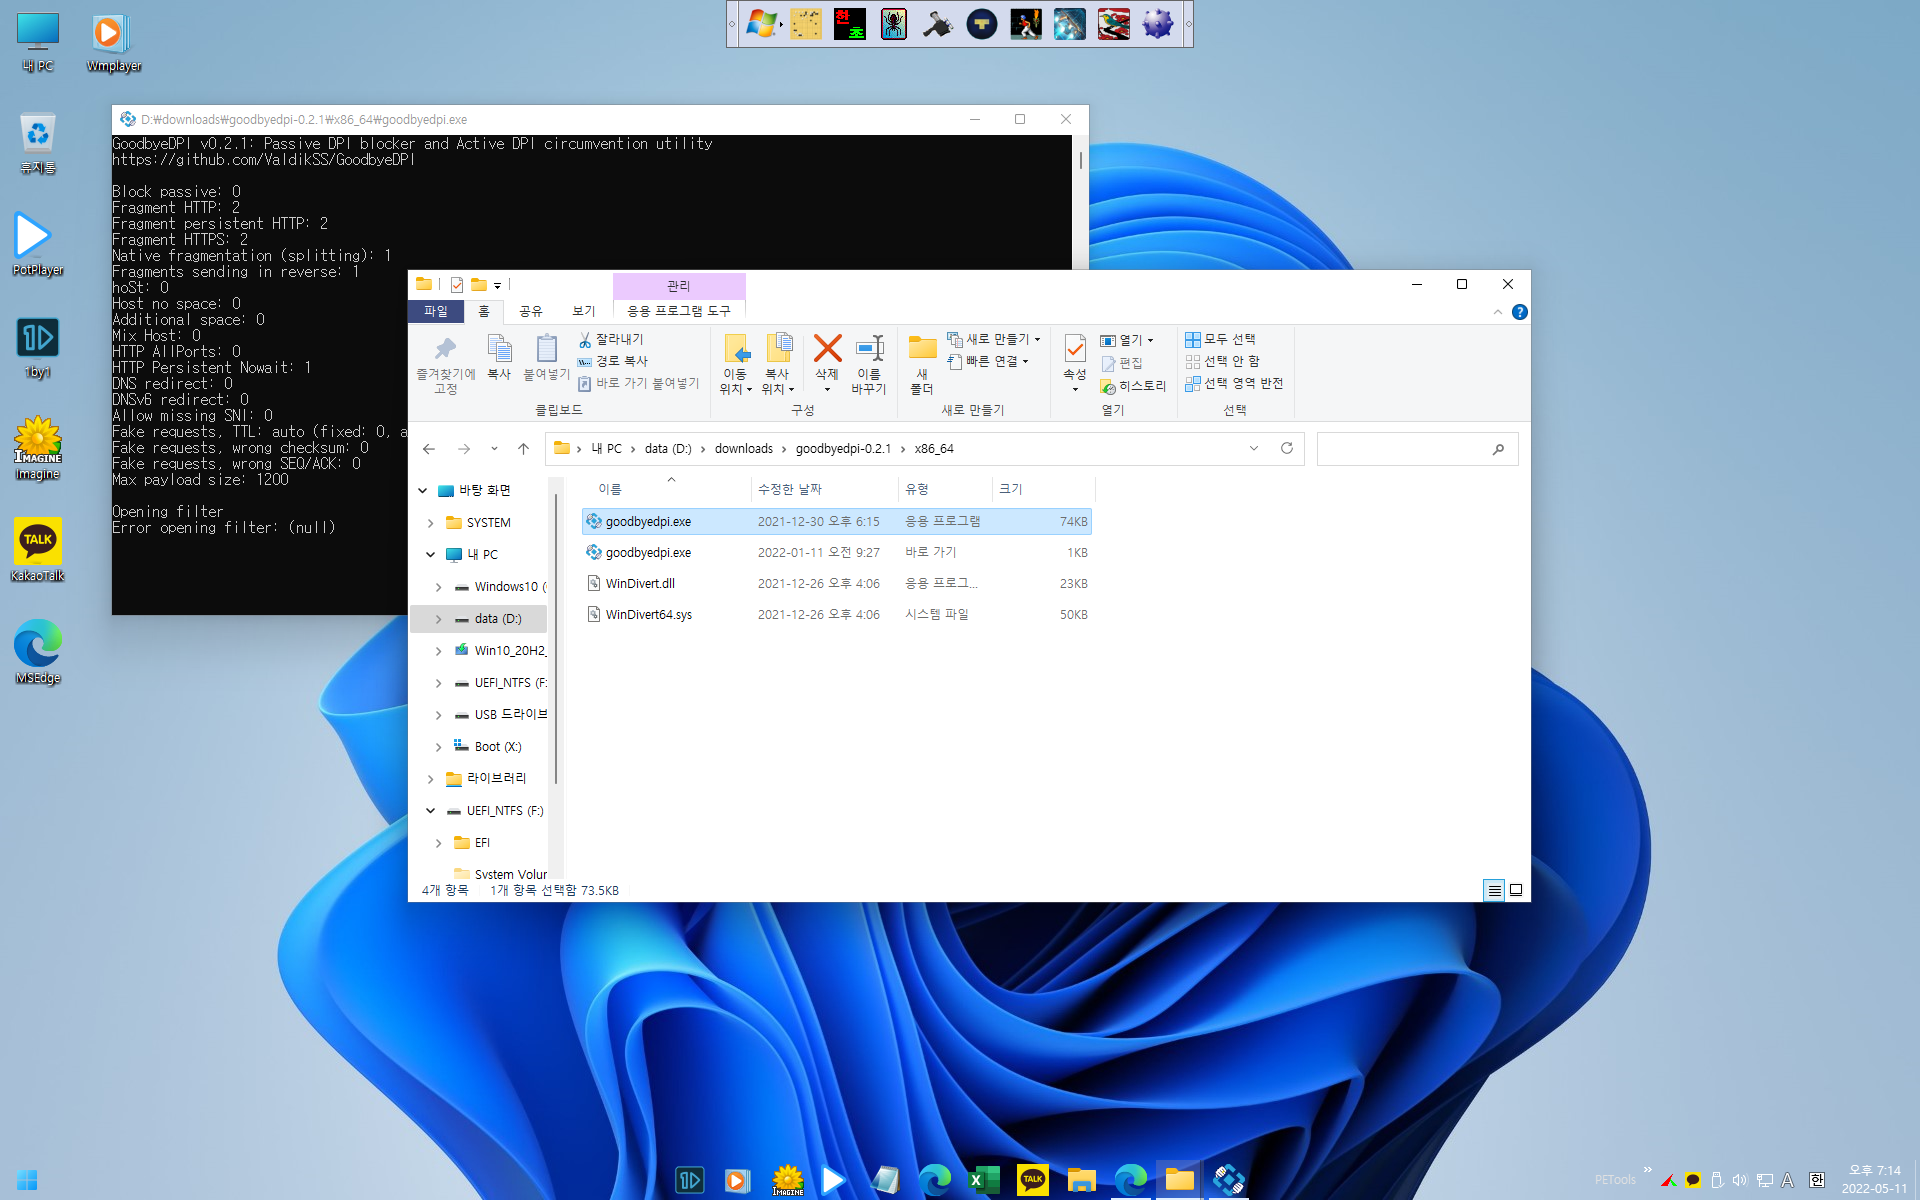Expand the SYSTEM folder tree node
The width and height of the screenshot is (1920, 1200).
pos(431,523)
